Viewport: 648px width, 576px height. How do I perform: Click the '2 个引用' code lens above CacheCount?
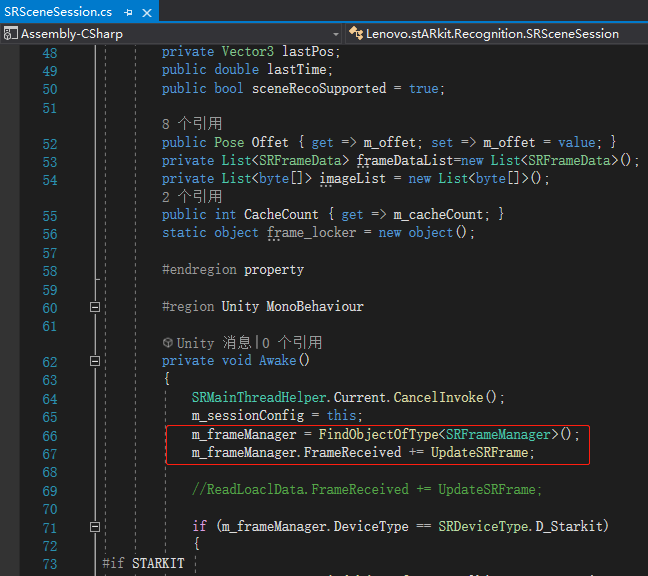pos(192,197)
